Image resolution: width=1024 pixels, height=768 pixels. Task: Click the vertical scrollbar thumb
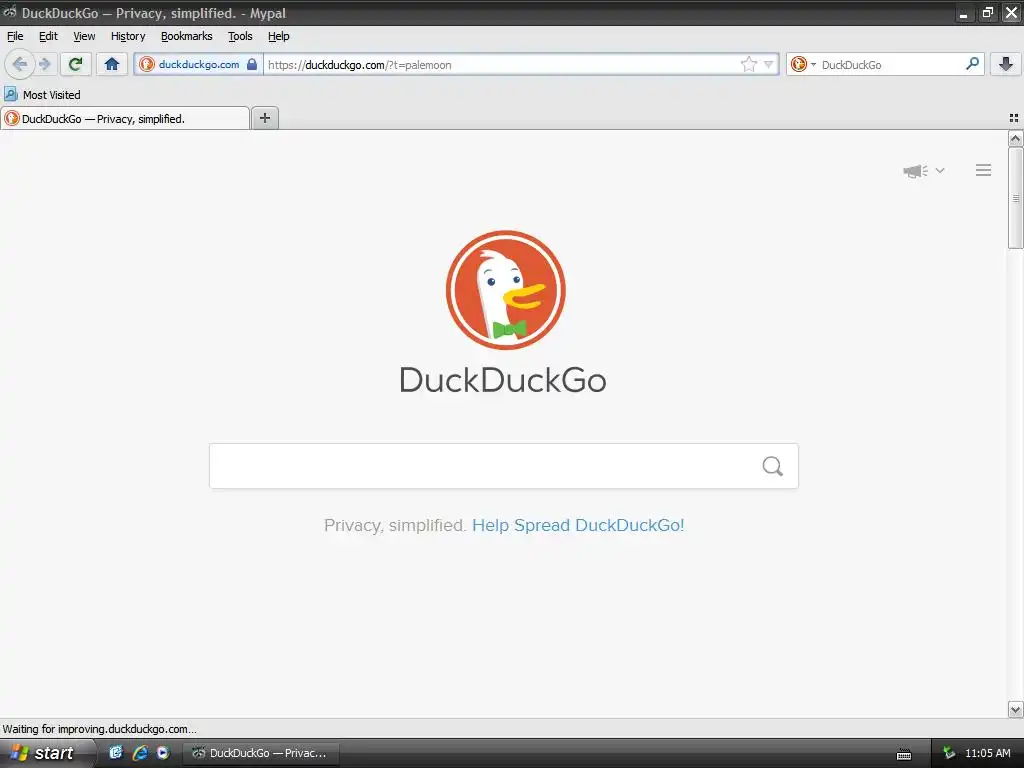(x=1016, y=198)
